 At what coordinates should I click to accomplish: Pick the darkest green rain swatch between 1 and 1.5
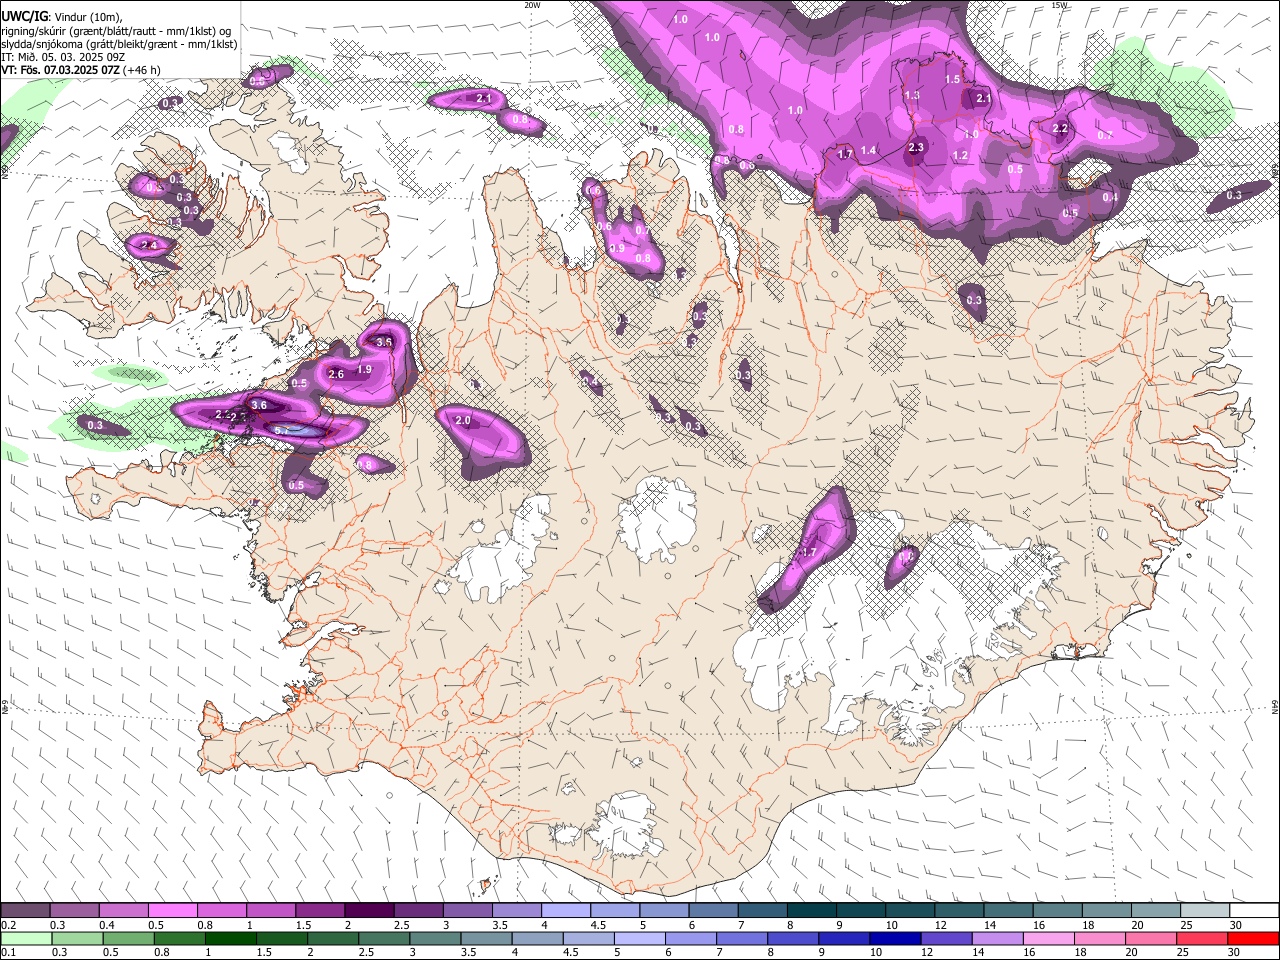230,939
